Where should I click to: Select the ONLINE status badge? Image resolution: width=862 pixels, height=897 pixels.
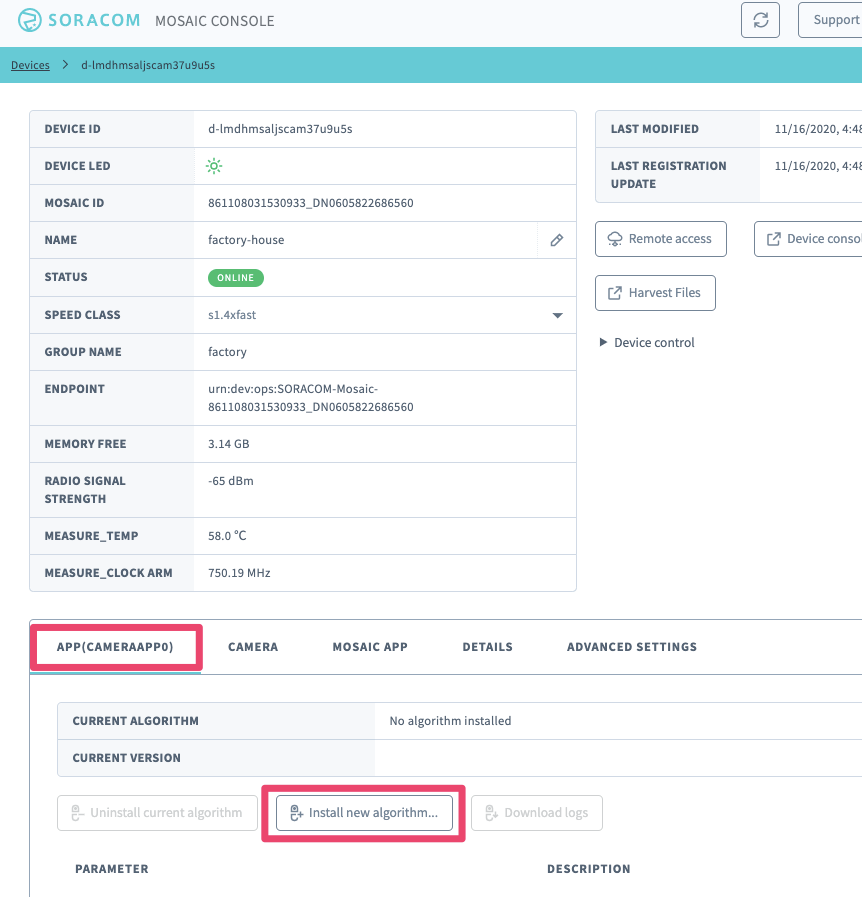coord(236,278)
